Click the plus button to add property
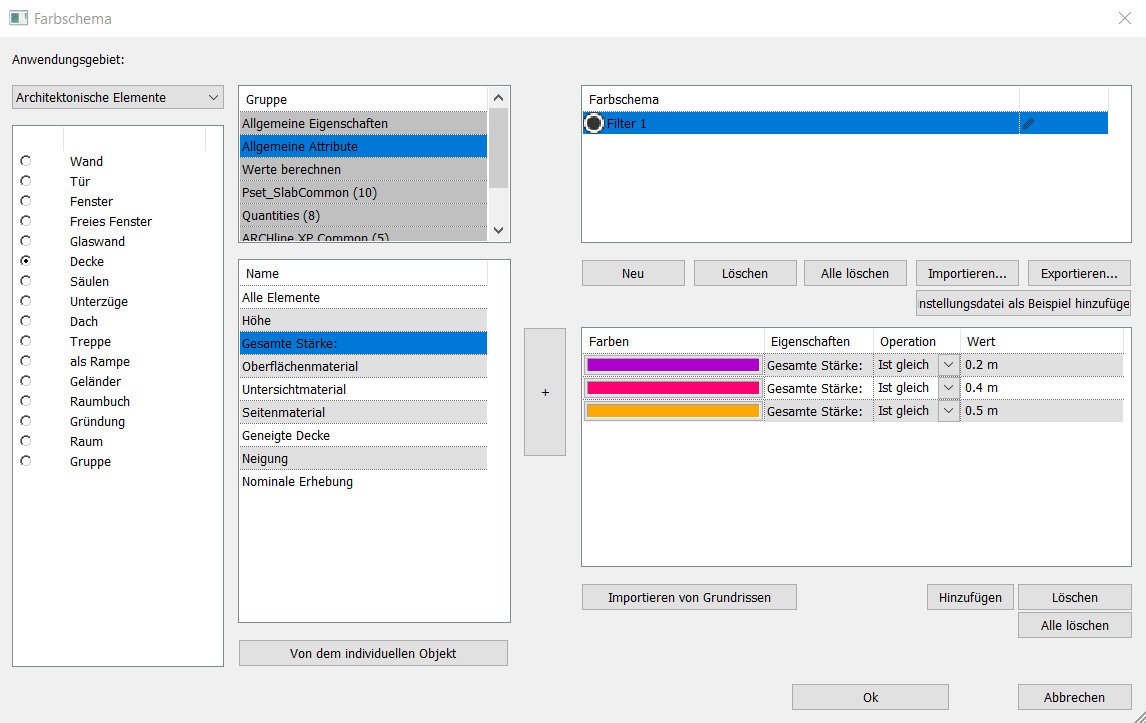This screenshot has height=723, width=1146. (x=545, y=392)
